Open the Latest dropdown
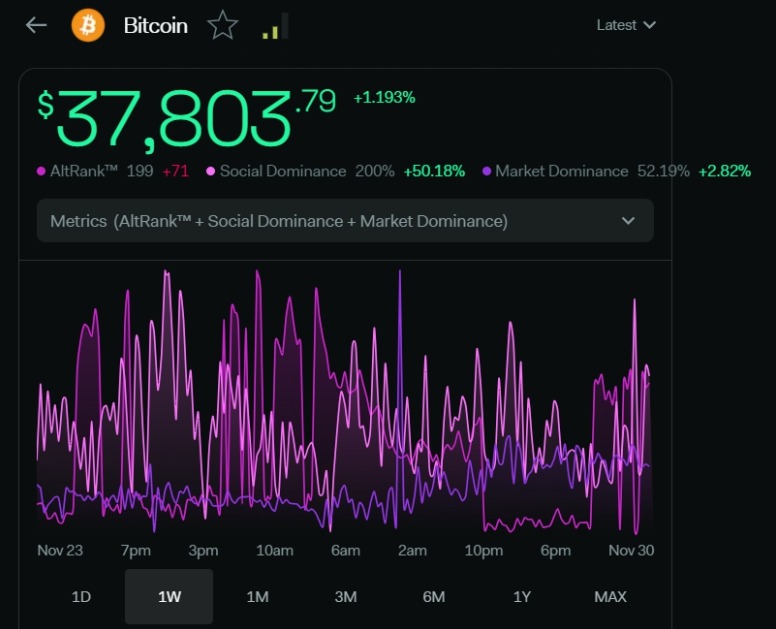776x629 pixels. [626, 25]
